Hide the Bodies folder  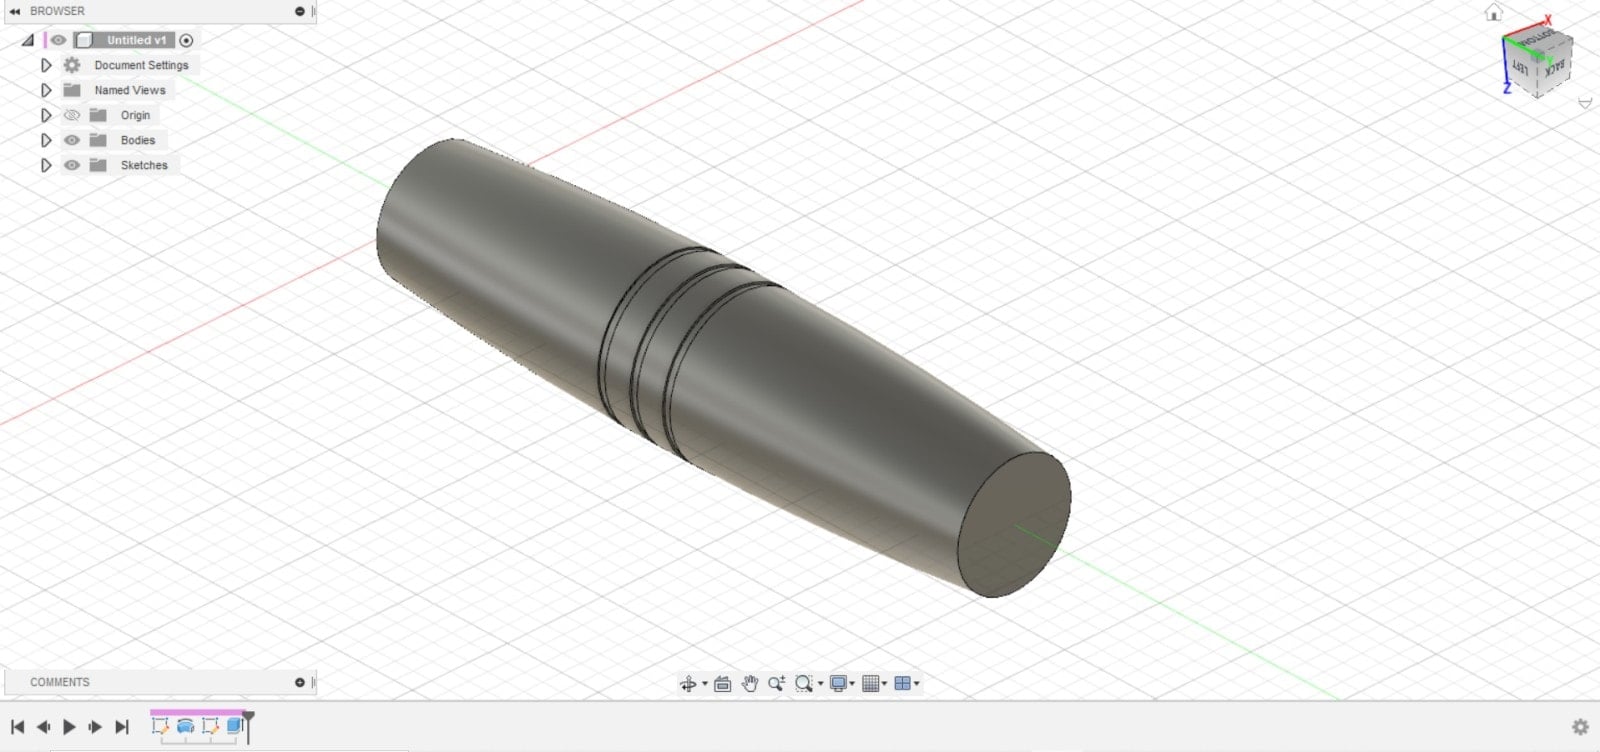point(72,140)
